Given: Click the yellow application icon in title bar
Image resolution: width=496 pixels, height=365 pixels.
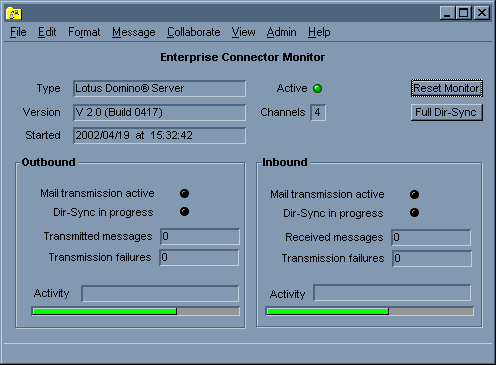Looking at the screenshot, I should click(x=14, y=13).
